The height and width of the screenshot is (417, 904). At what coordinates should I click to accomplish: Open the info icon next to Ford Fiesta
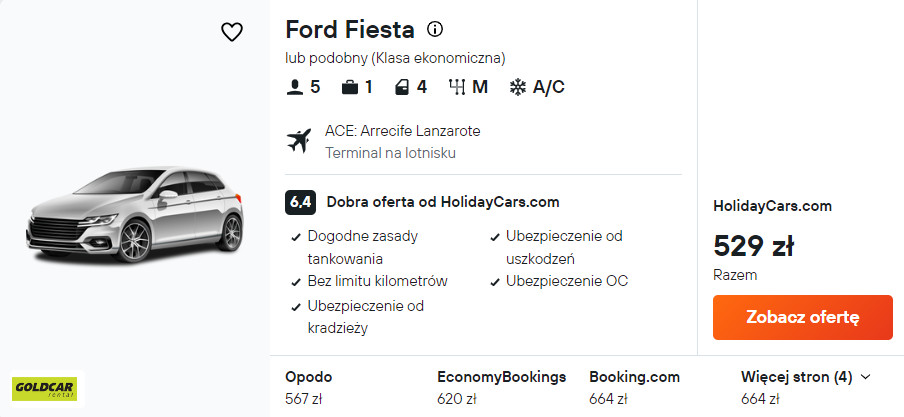(x=435, y=29)
